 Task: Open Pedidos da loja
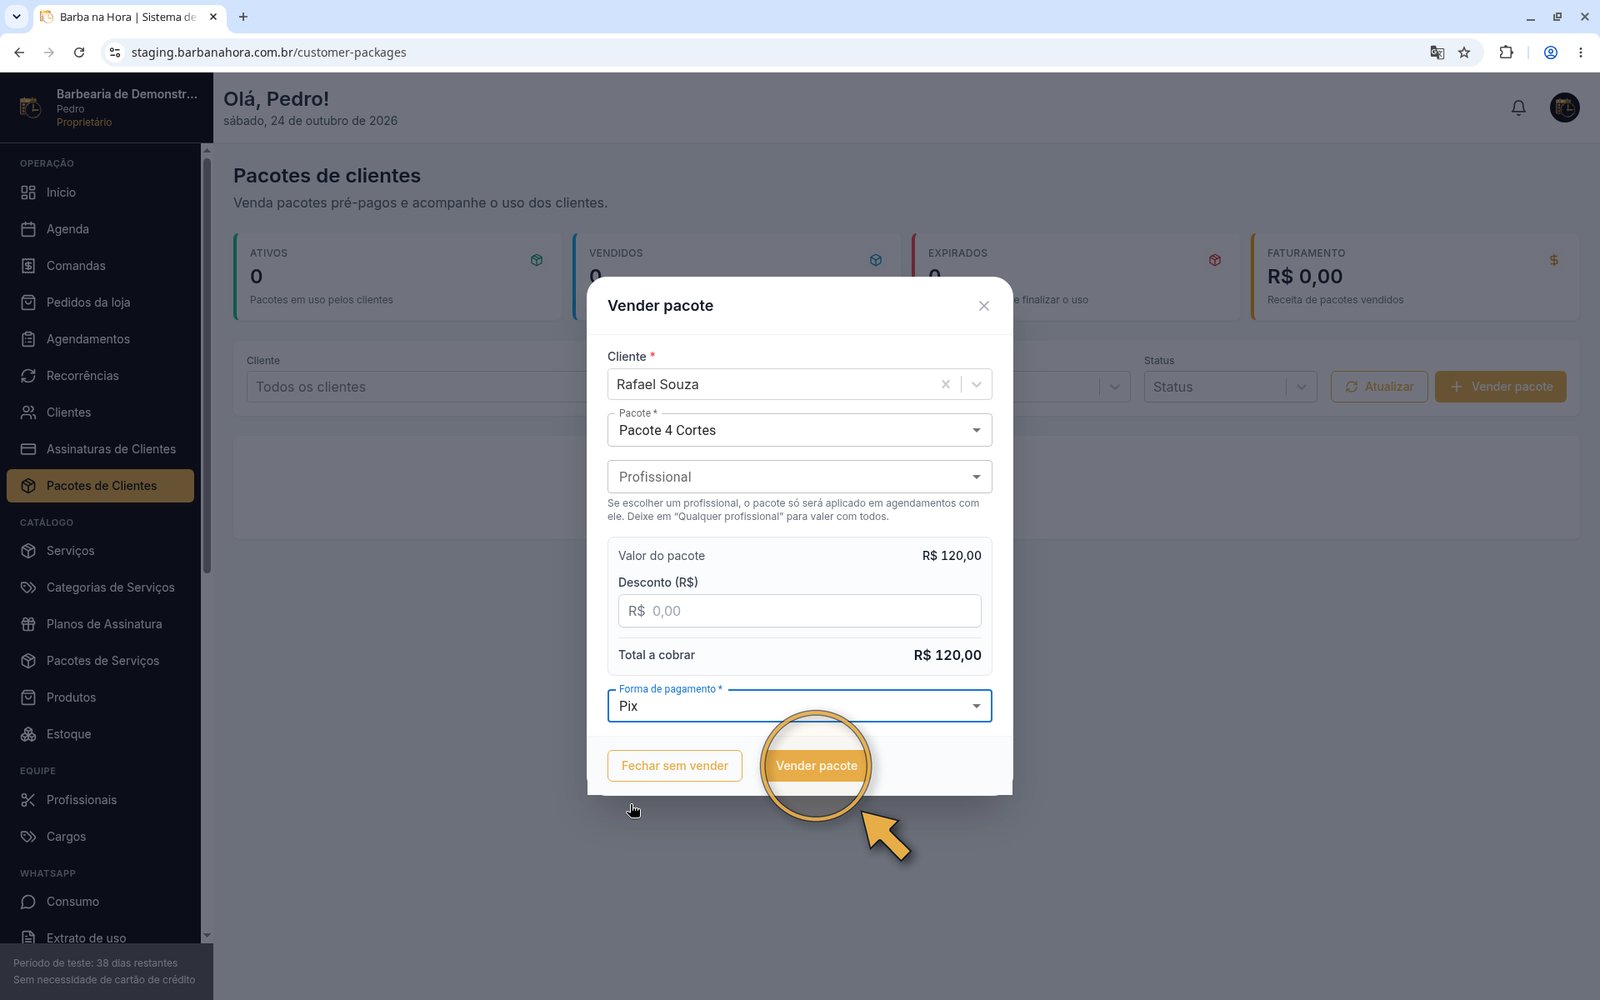point(100,302)
